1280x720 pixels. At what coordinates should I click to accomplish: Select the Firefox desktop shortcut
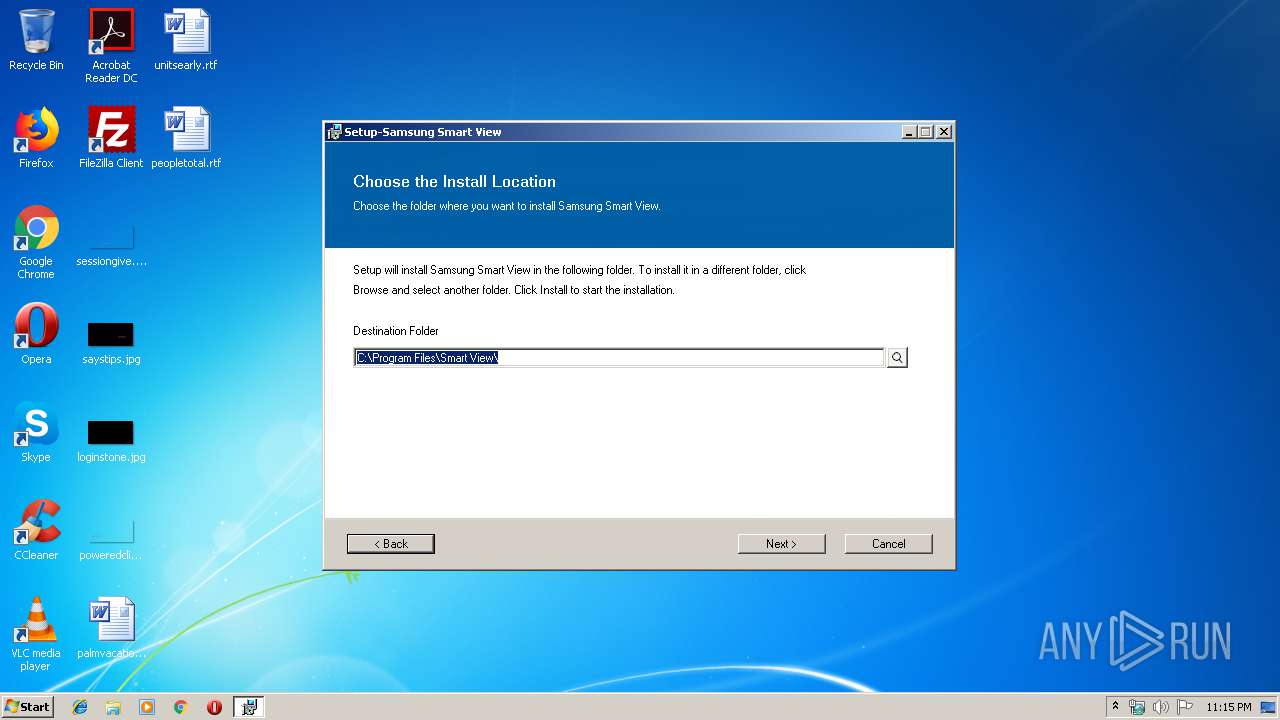point(36,138)
